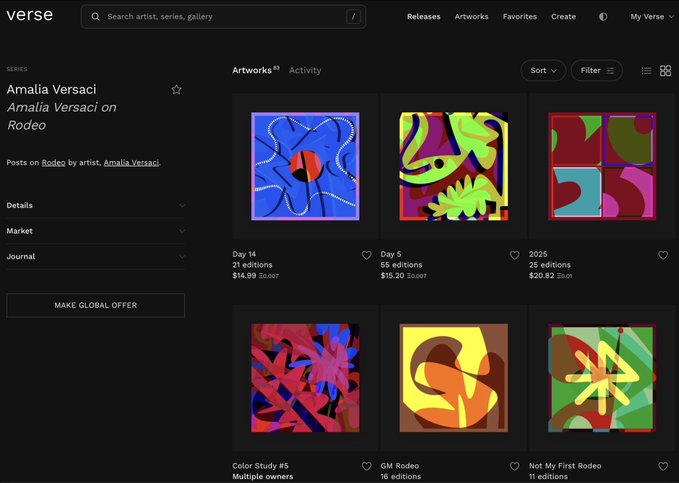679x483 pixels.
Task: Open the Sort dropdown
Action: tap(543, 71)
